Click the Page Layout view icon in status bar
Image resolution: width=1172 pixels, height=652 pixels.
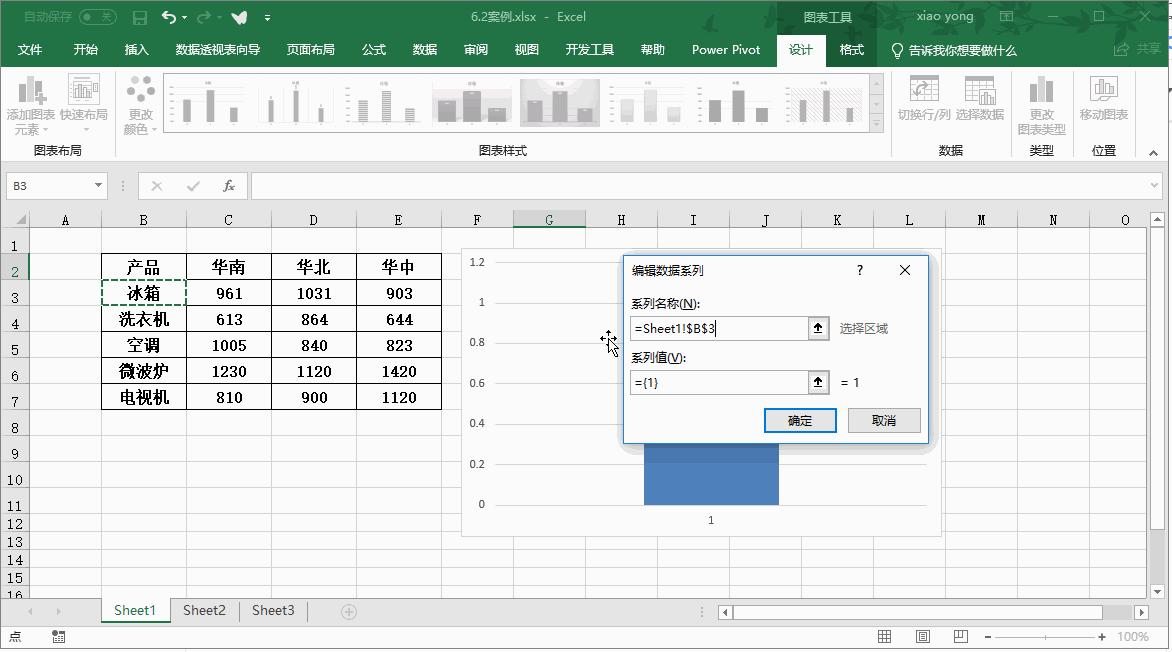[921, 636]
